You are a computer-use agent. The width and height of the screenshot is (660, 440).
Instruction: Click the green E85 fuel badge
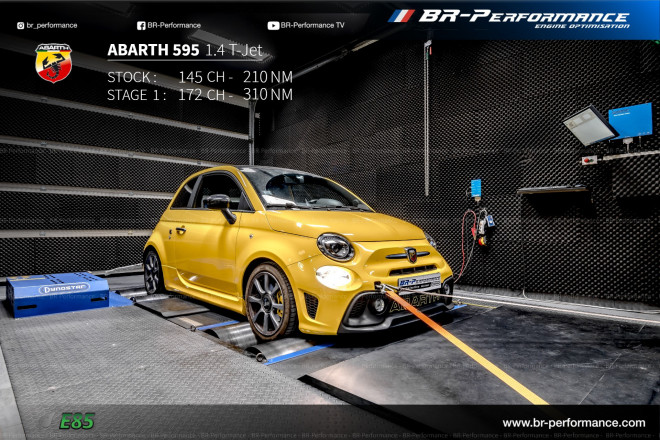point(76,421)
